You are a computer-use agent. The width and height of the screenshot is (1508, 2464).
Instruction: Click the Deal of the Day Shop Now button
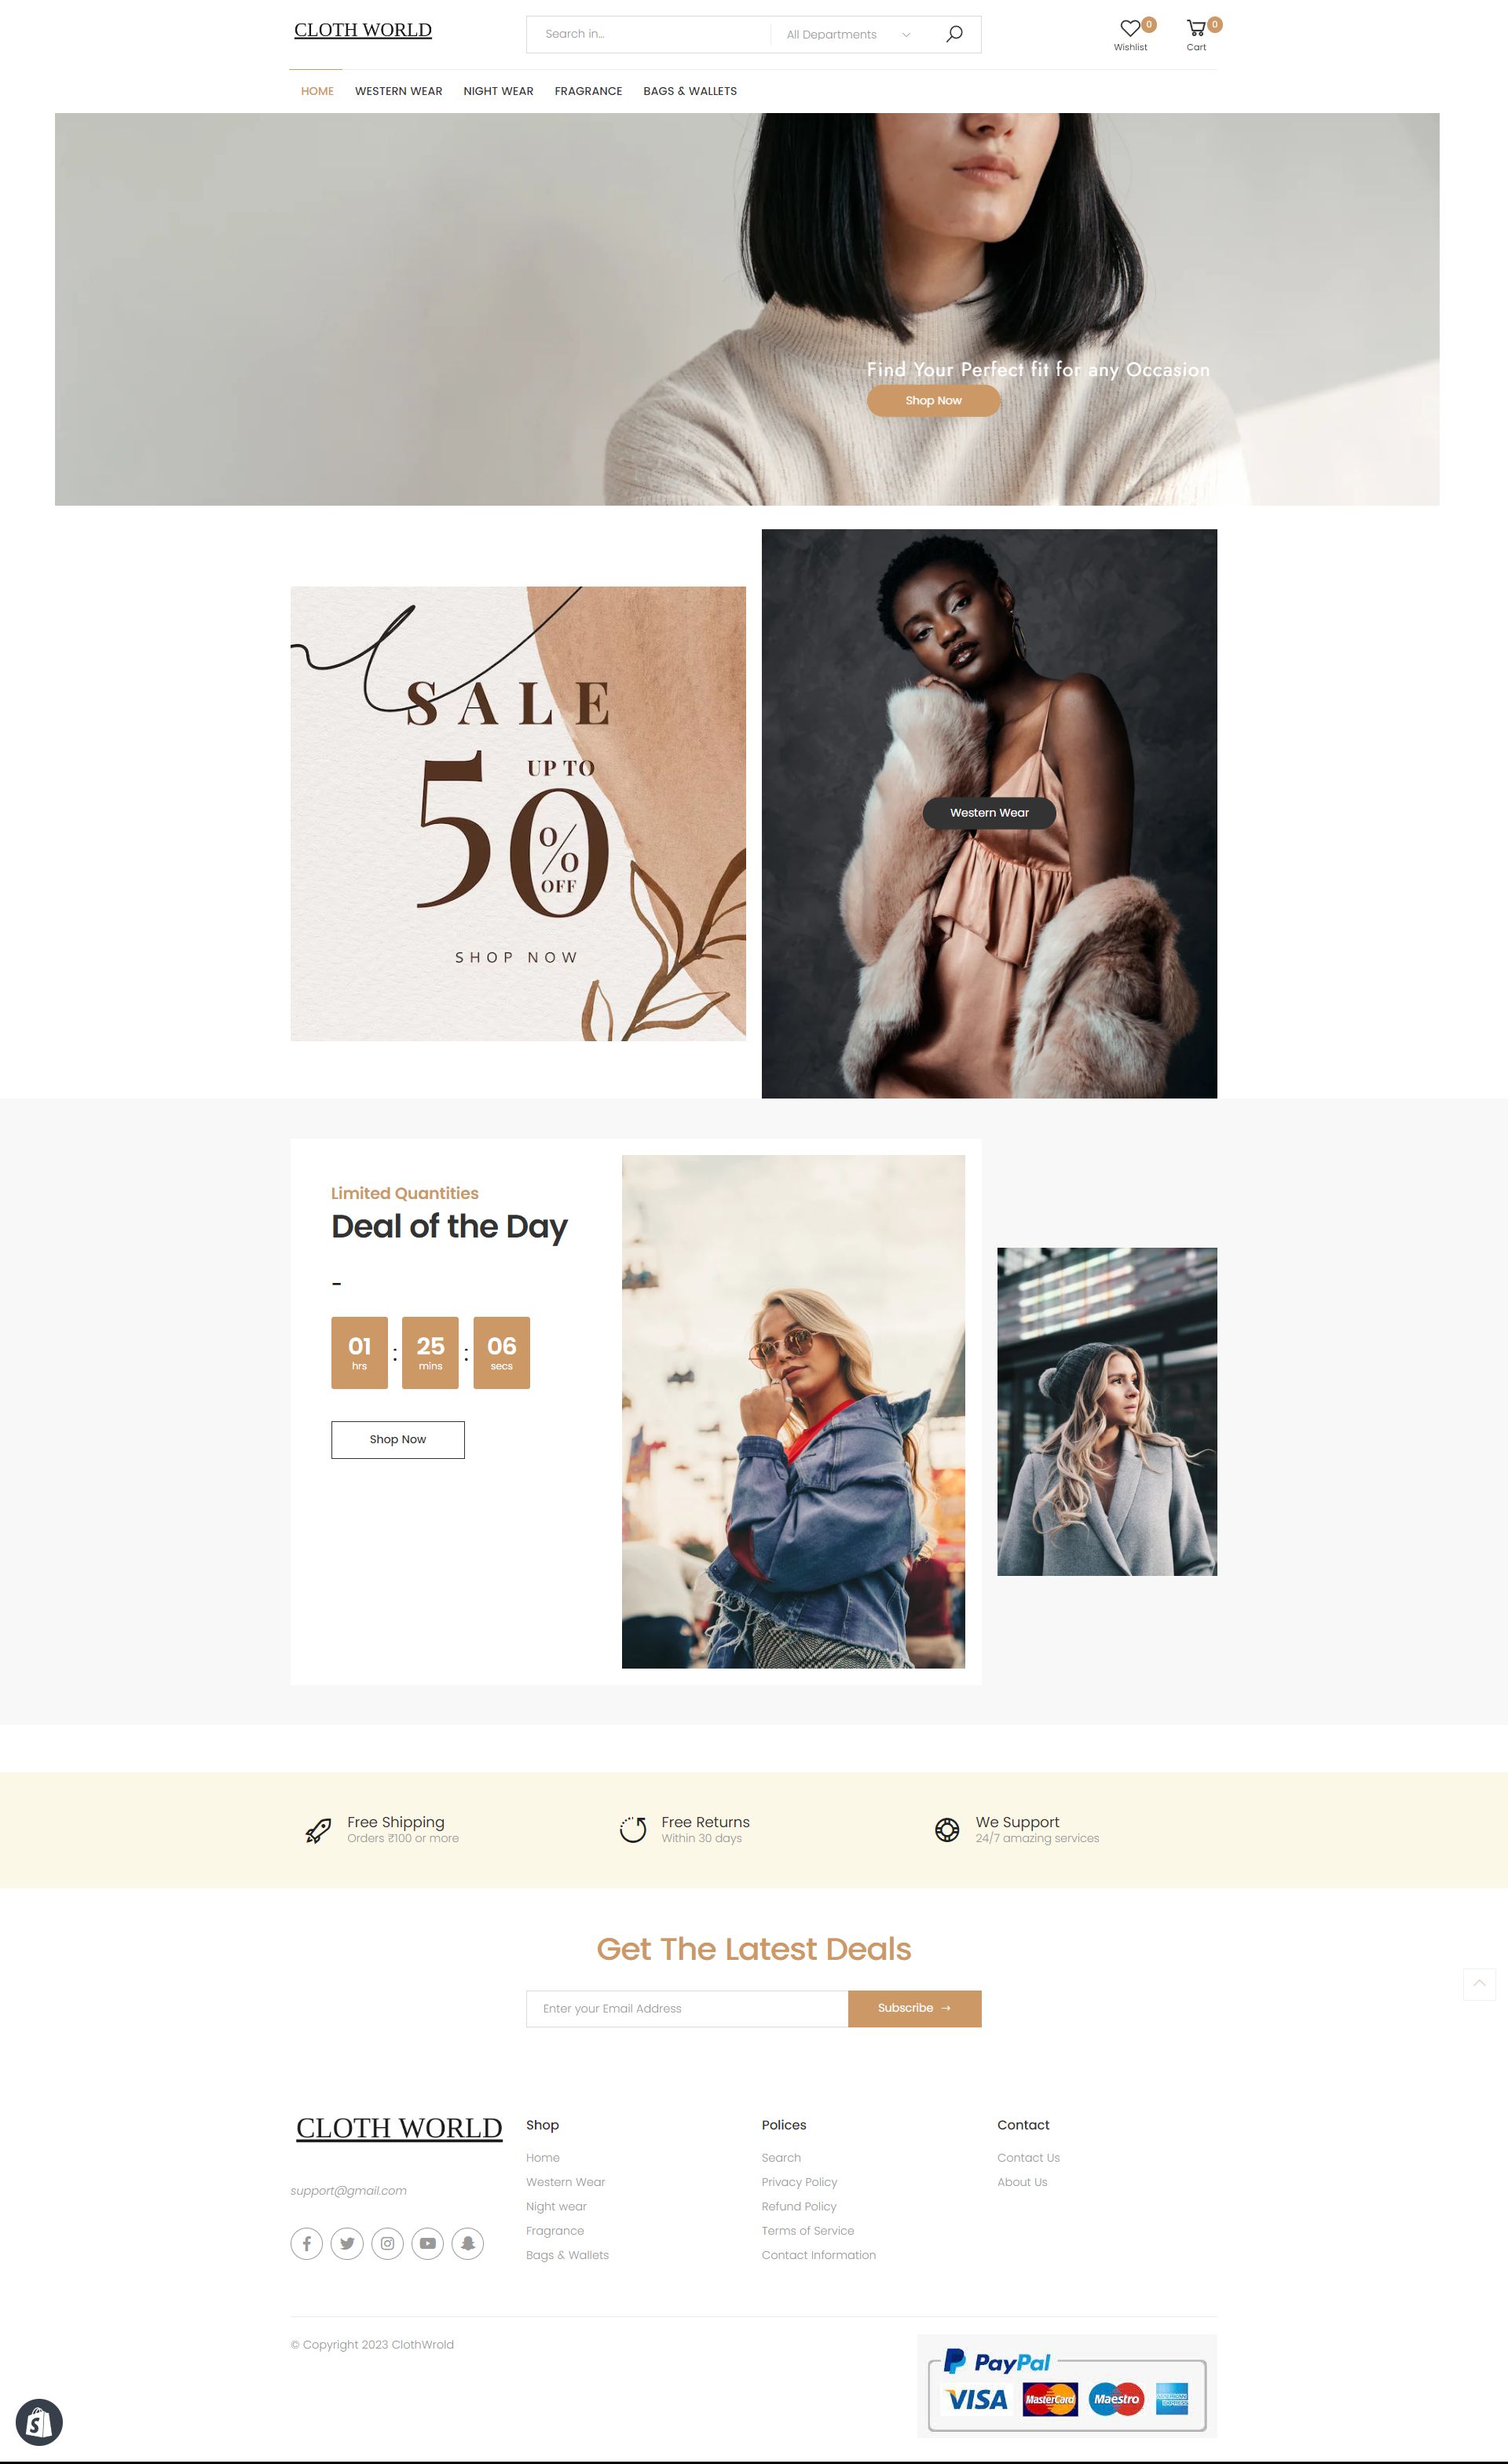pyautogui.click(x=398, y=1439)
